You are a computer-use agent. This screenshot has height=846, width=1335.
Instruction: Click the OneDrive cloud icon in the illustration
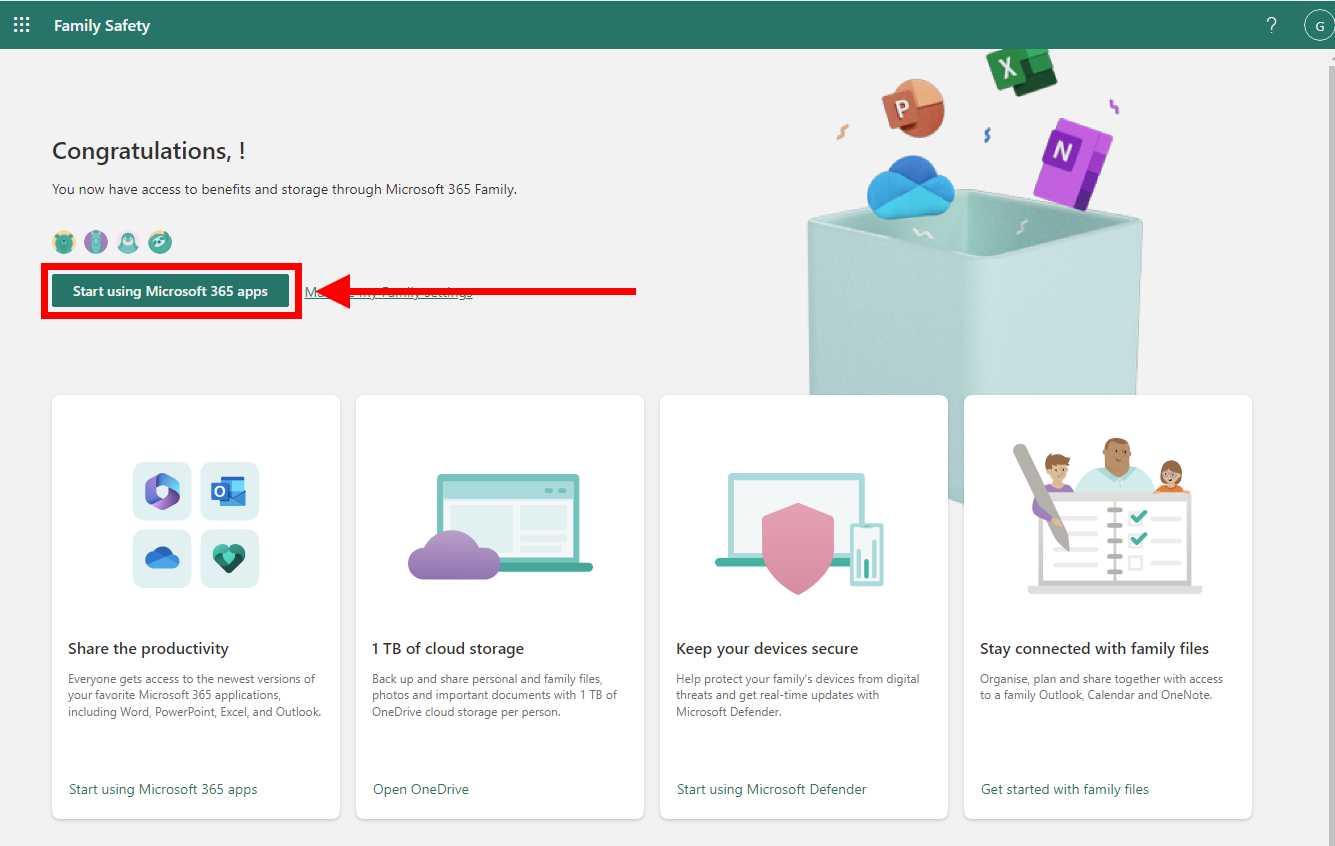(910, 188)
